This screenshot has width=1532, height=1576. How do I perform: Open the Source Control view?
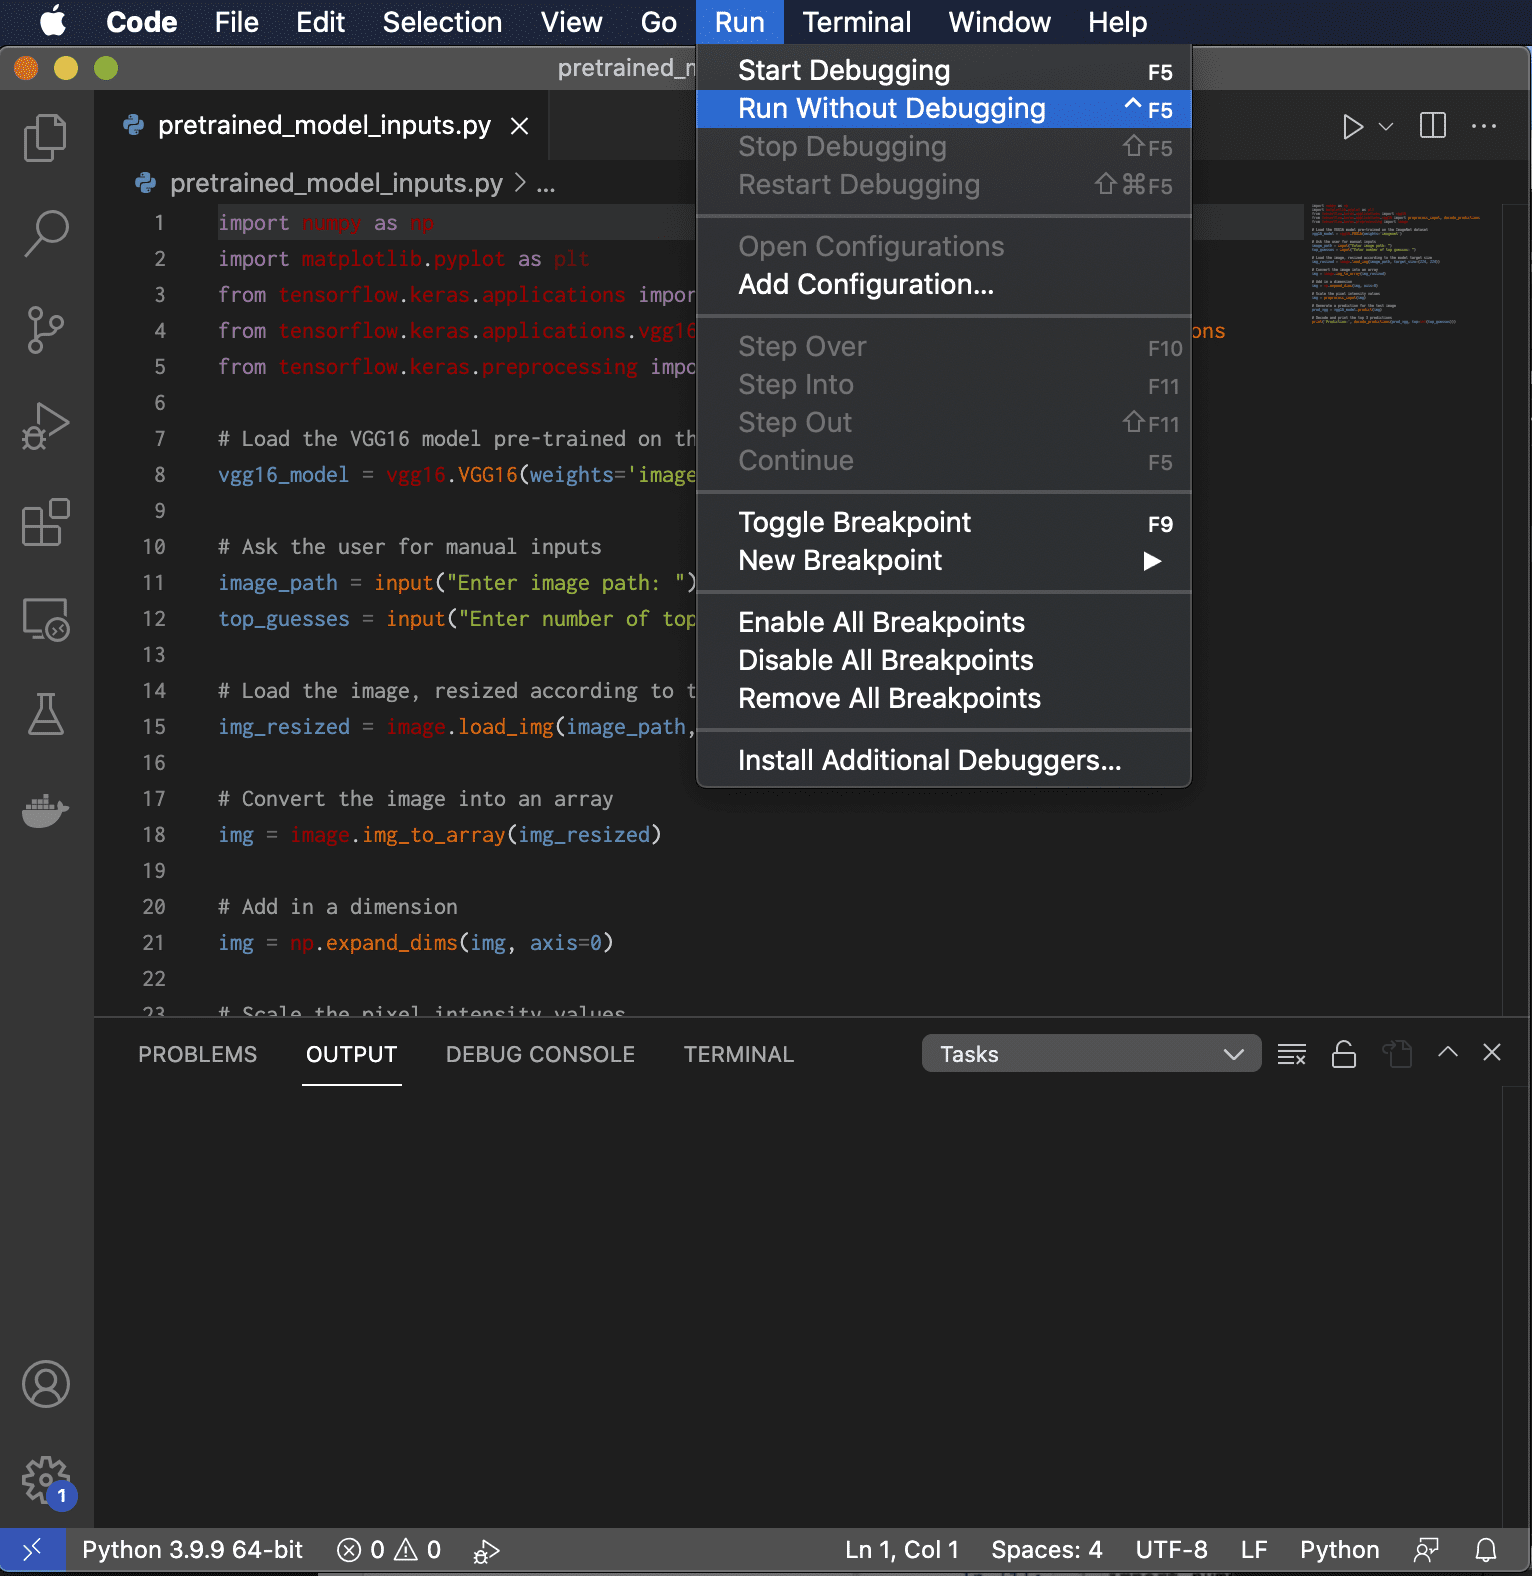pyautogui.click(x=45, y=330)
